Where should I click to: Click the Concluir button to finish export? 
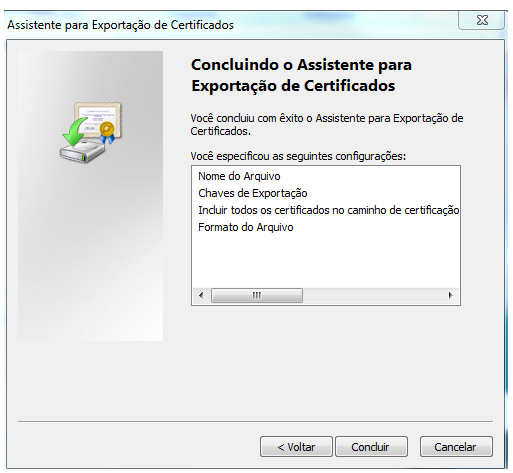point(371,447)
